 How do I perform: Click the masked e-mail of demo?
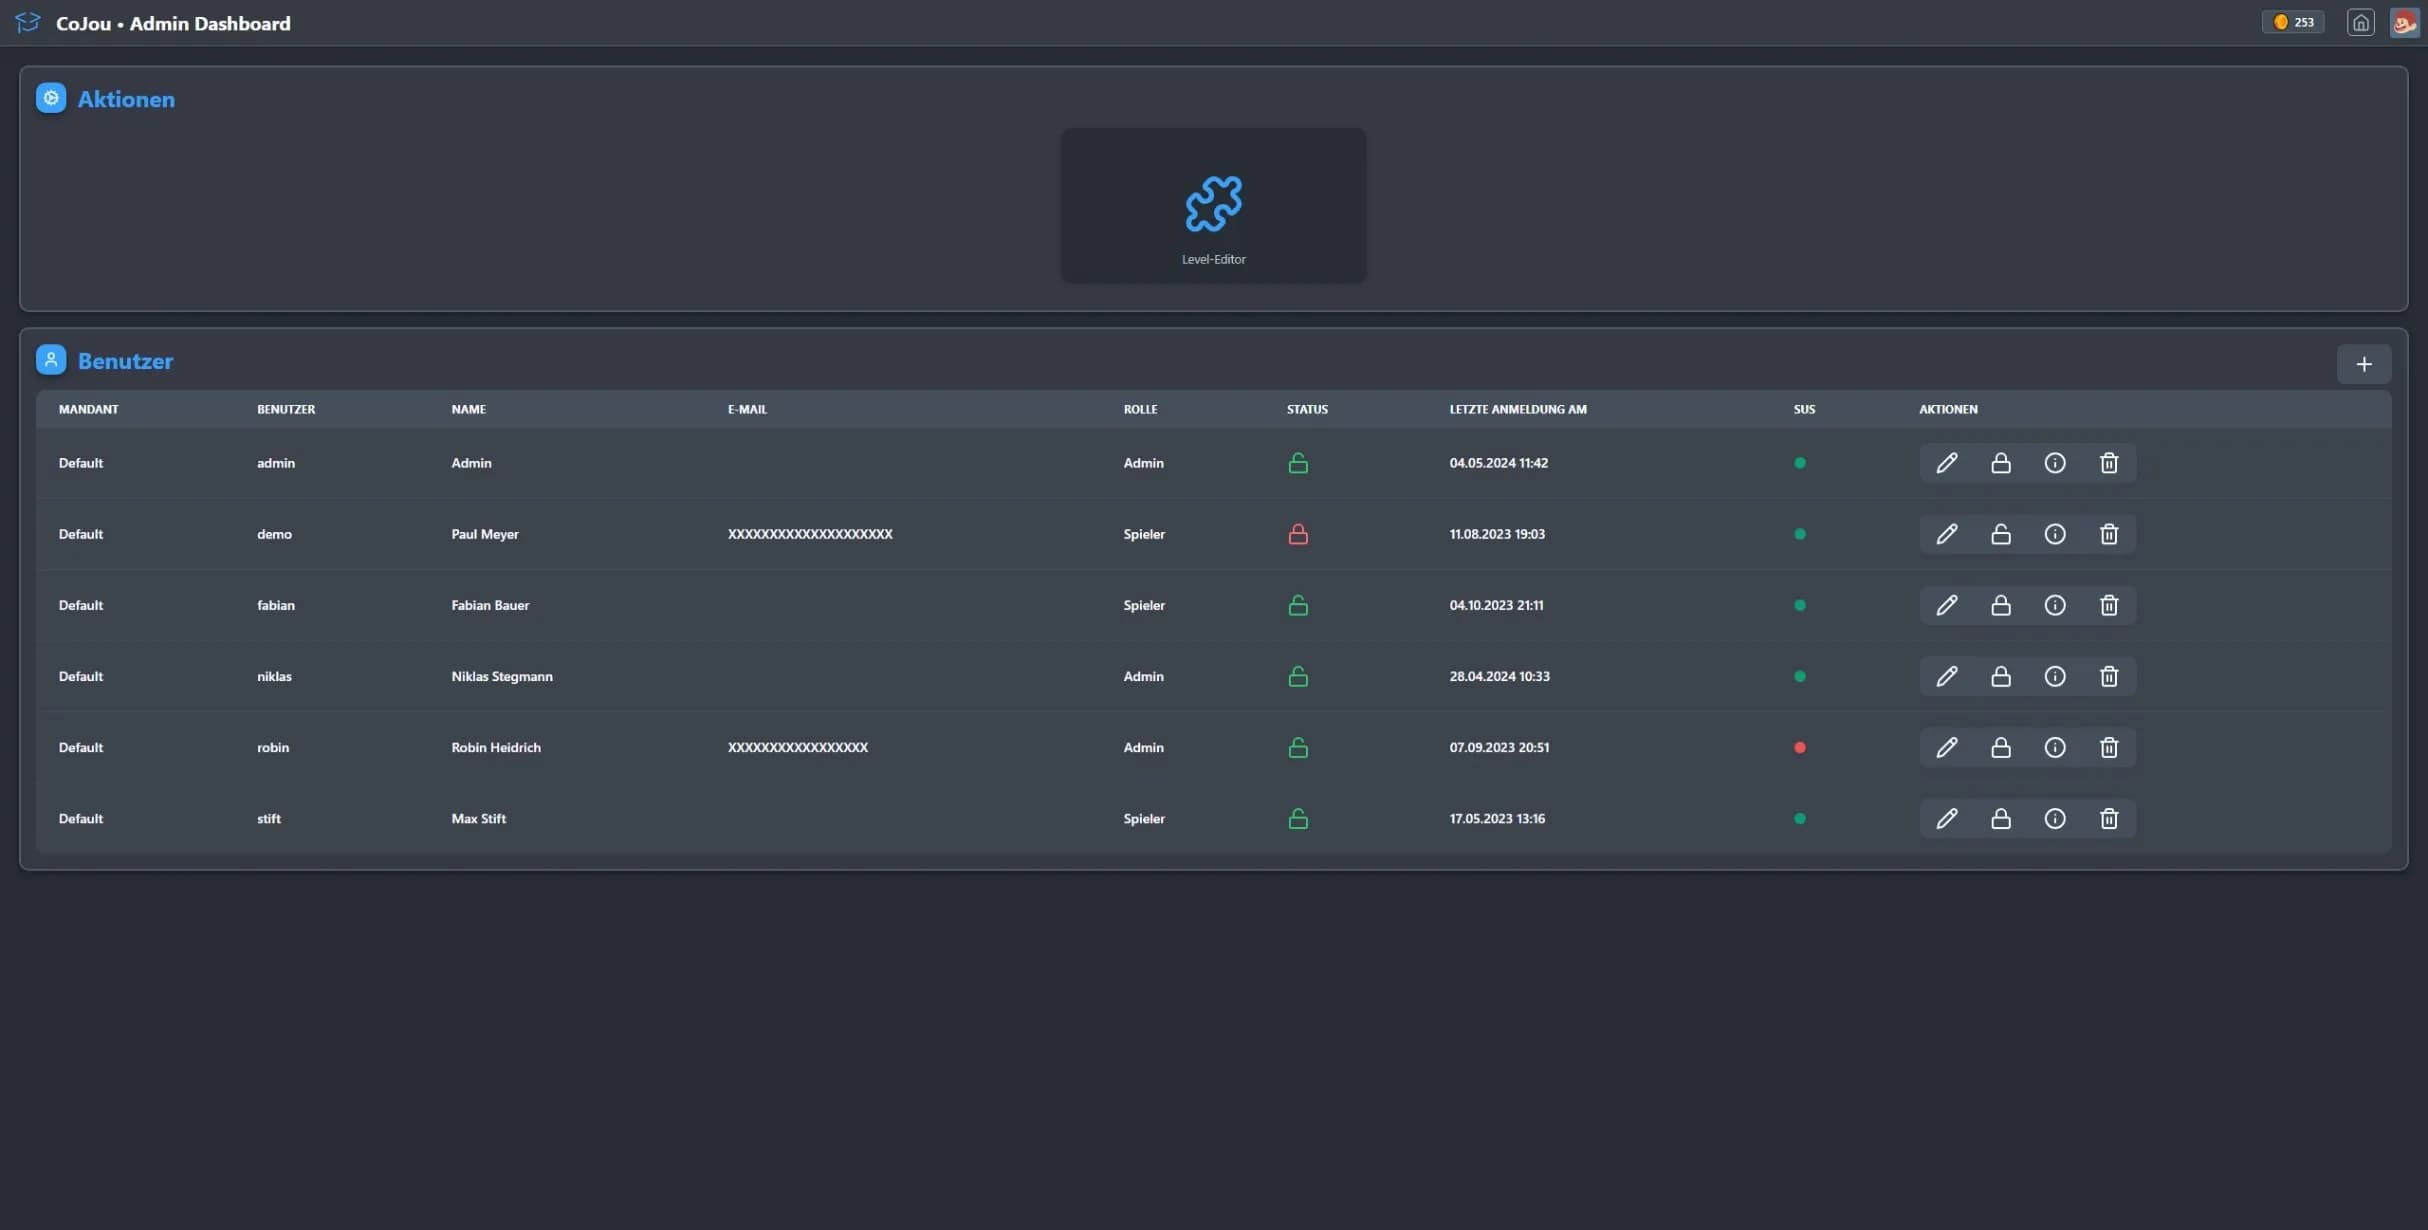[809, 534]
